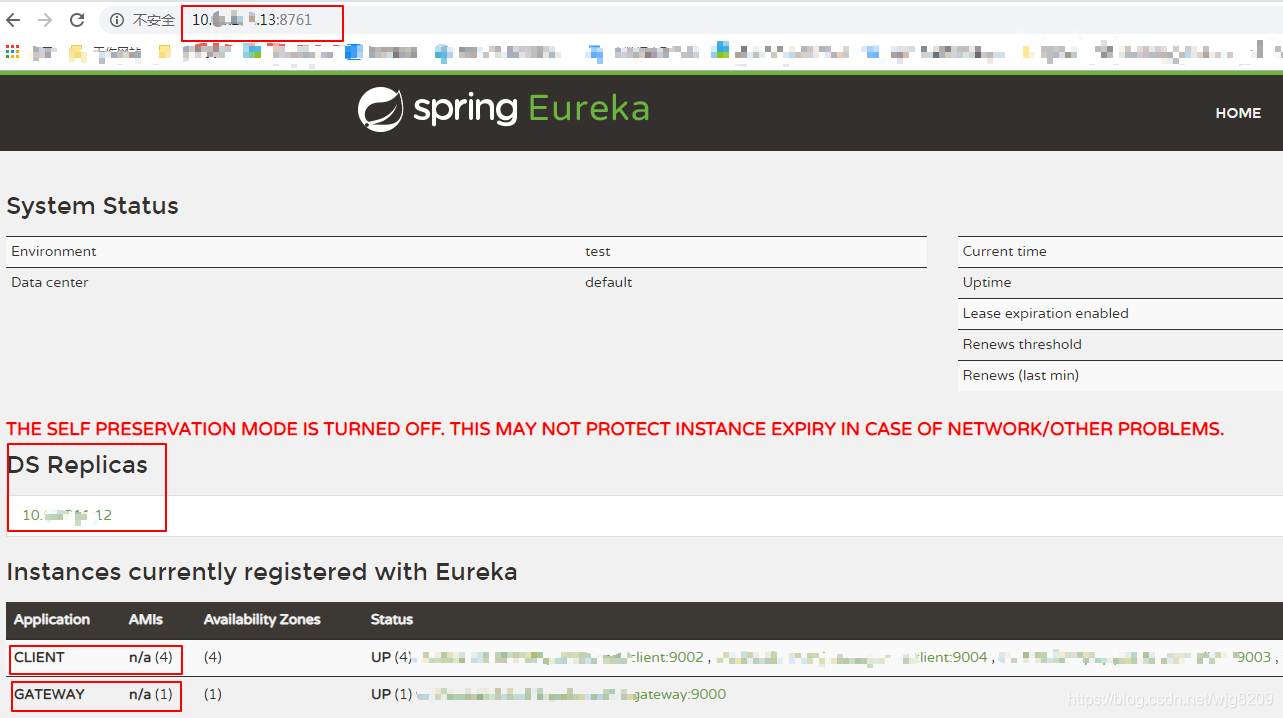Viewport: 1283px width, 718px height.
Task: Click the Renews (last min) label
Action: pyautogui.click(x=1021, y=375)
